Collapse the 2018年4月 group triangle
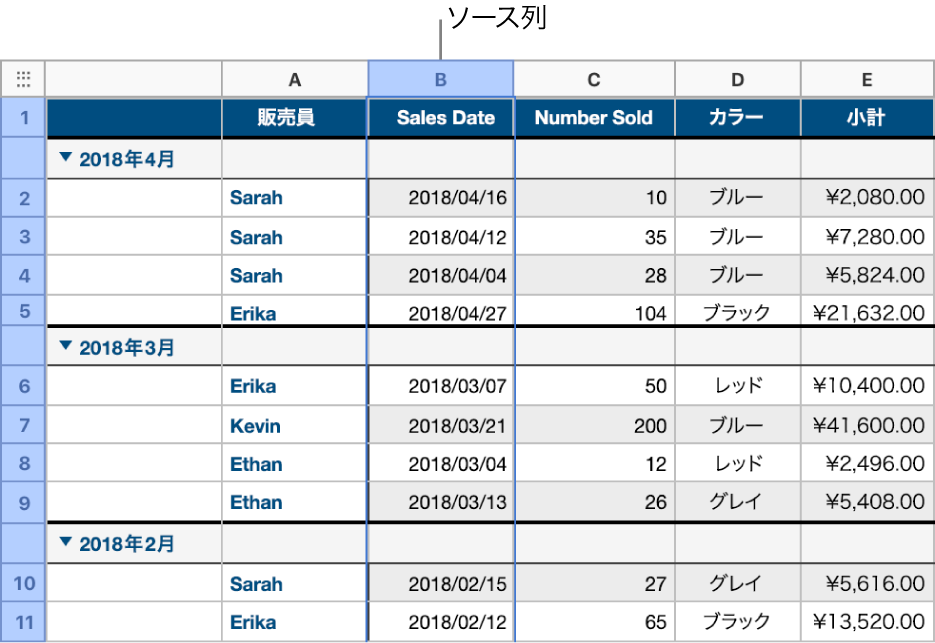This screenshot has width=935, height=643. click(64, 158)
